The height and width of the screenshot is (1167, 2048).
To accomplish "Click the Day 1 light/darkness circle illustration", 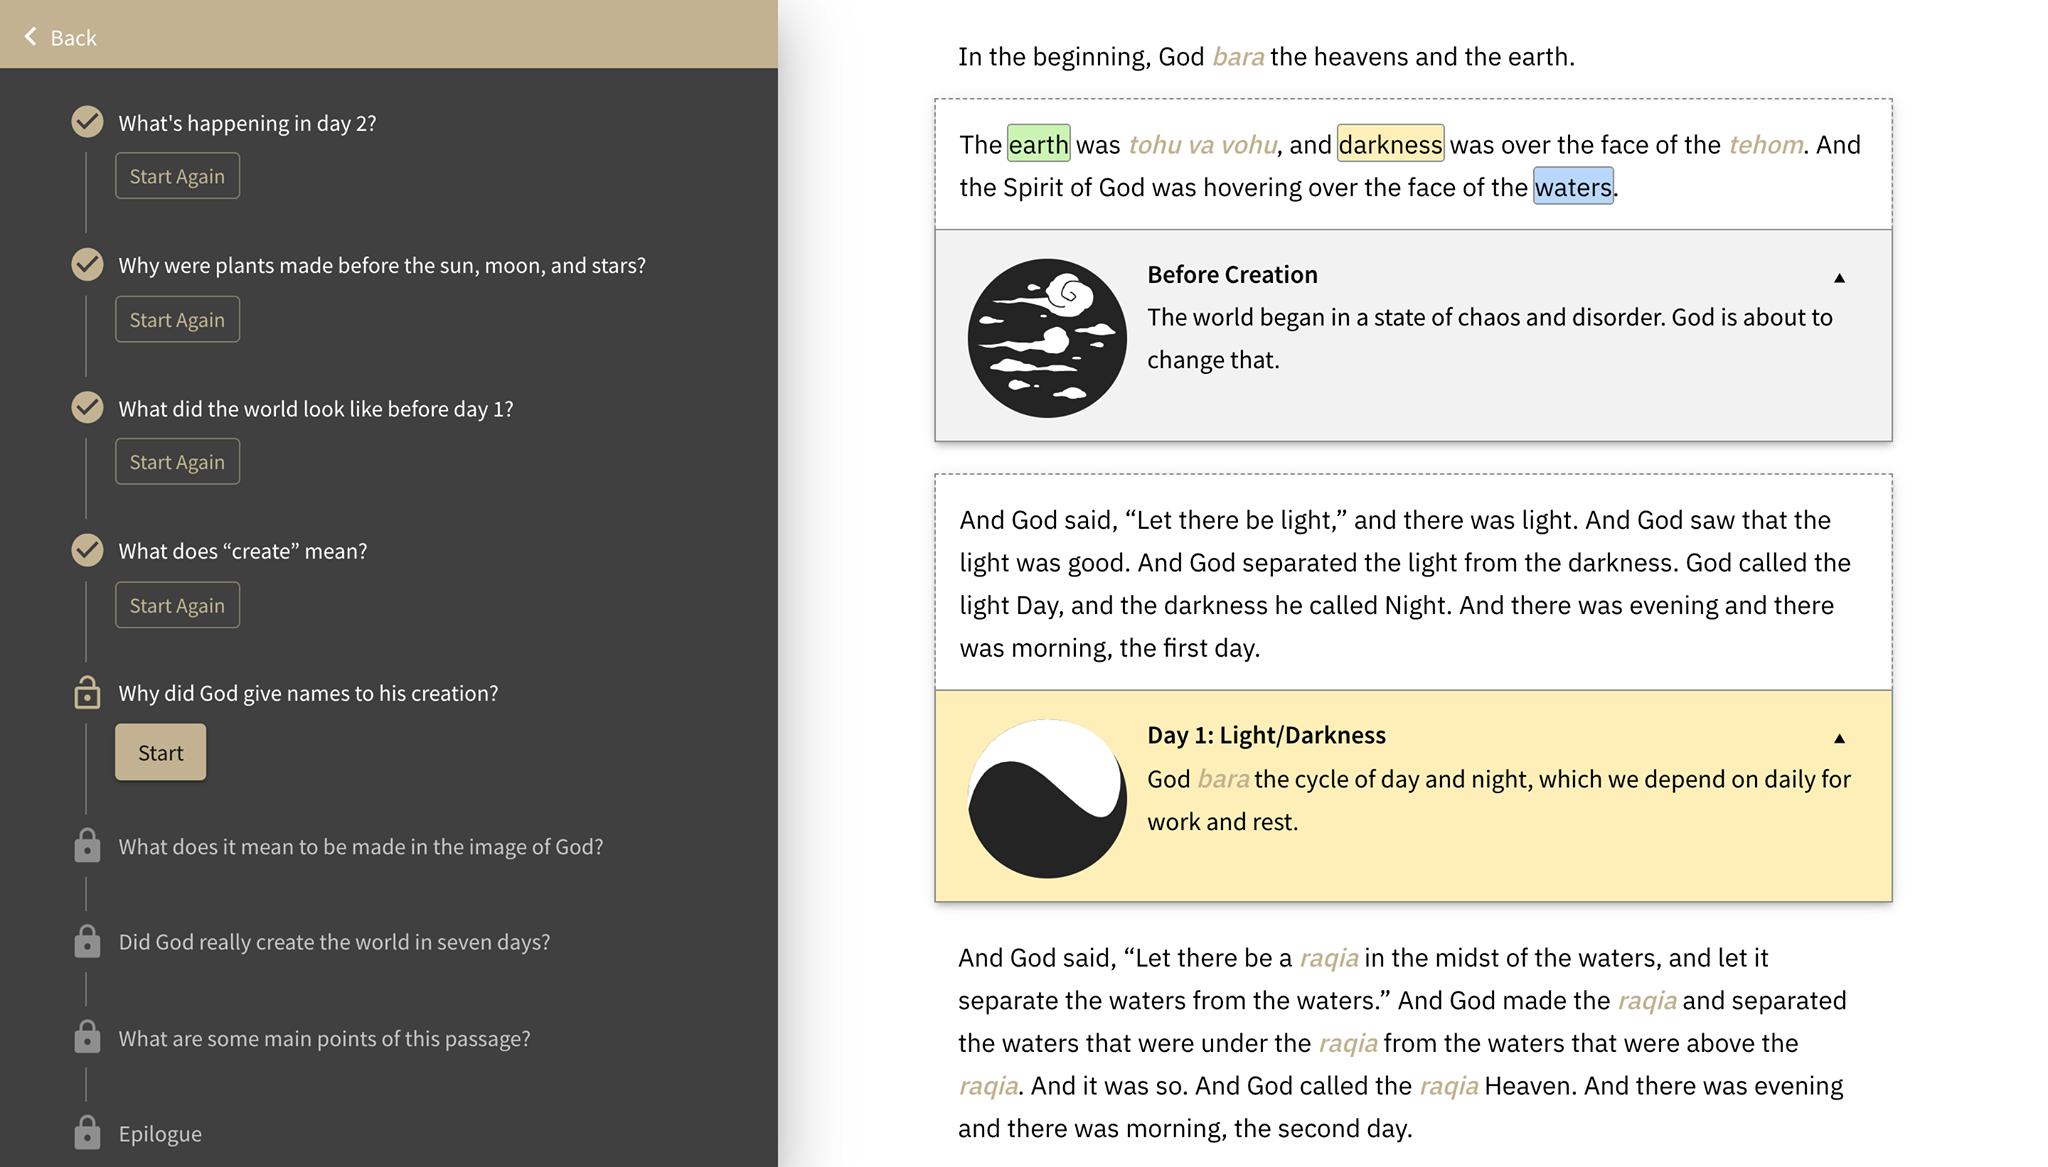I will pyautogui.click(x=1047, y=799).
